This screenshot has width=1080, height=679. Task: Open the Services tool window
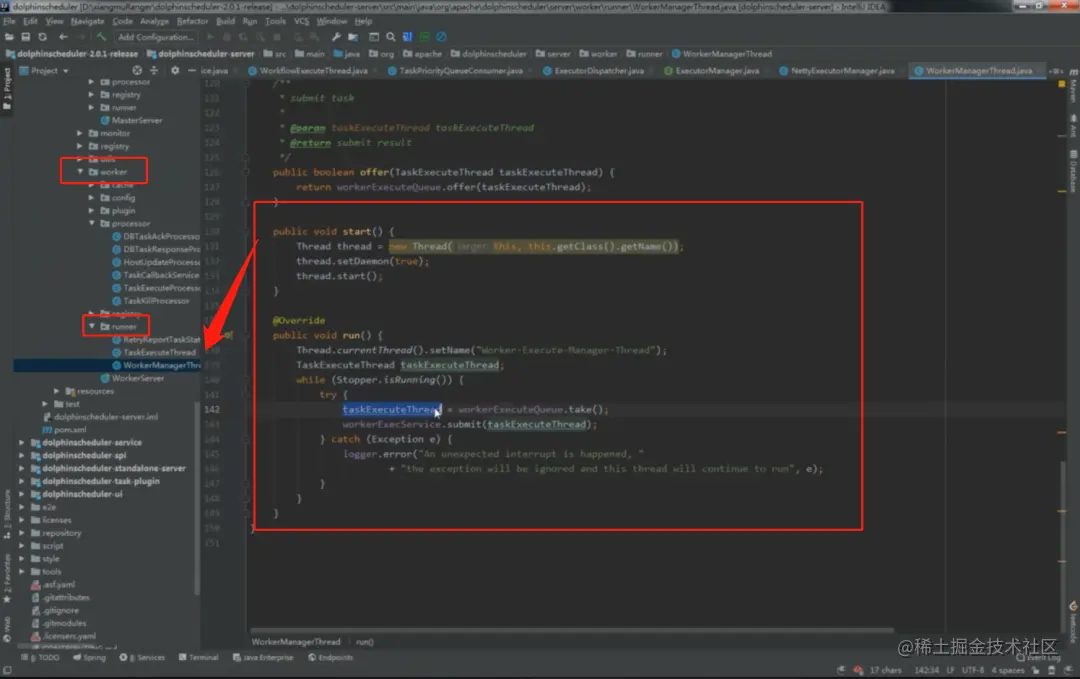point(143,658)
